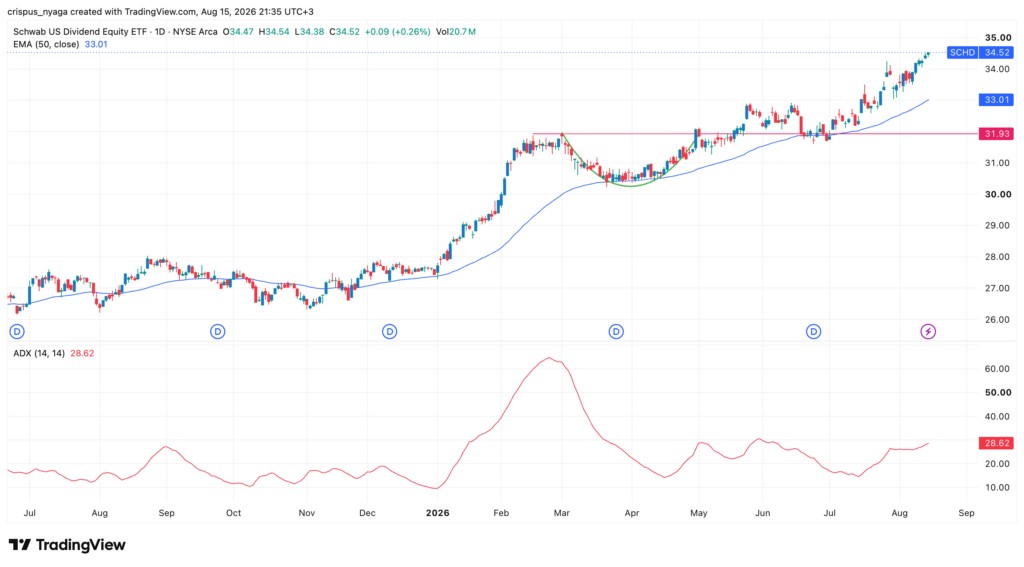
Task: Click the Feb label on the time axis
Action: (x=501, y=513)
